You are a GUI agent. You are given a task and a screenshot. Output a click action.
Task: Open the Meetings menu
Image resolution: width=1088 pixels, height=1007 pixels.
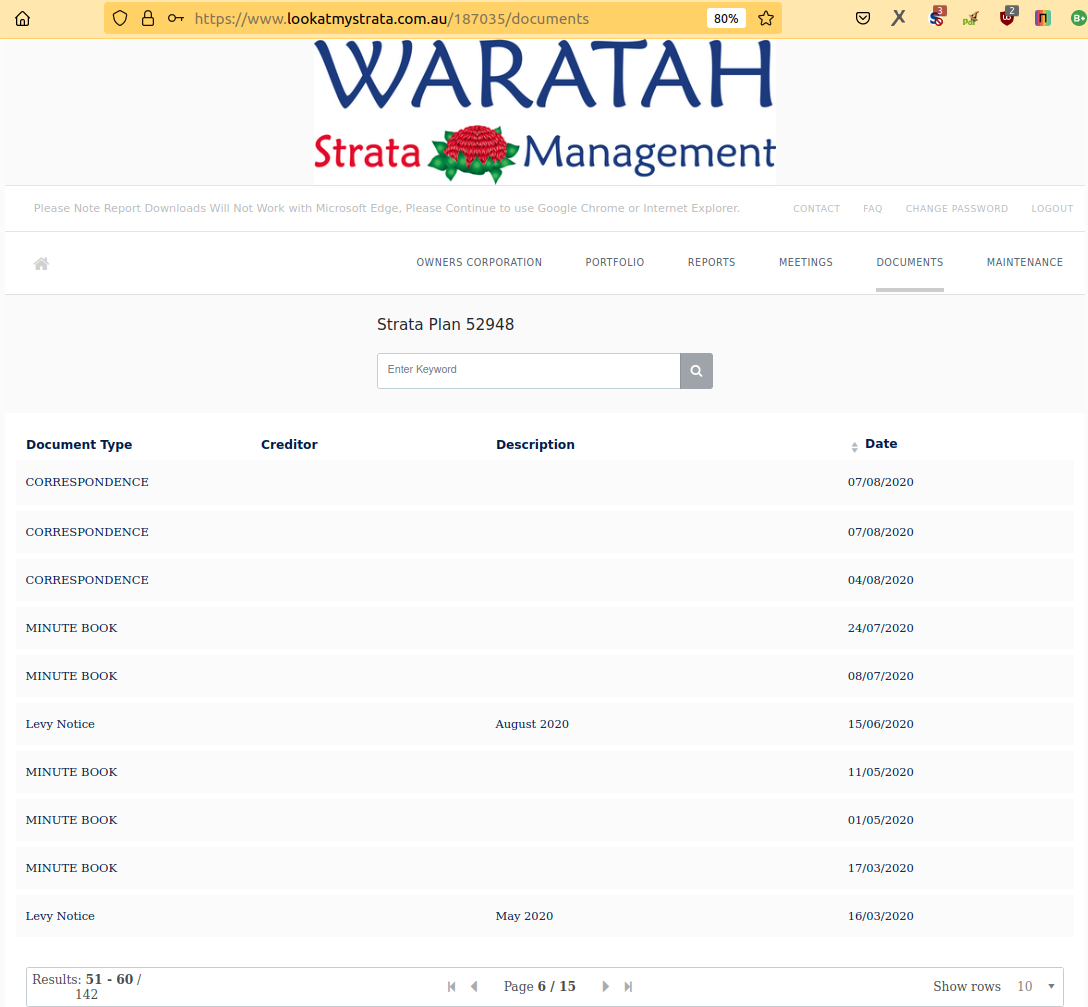(806, 262)
